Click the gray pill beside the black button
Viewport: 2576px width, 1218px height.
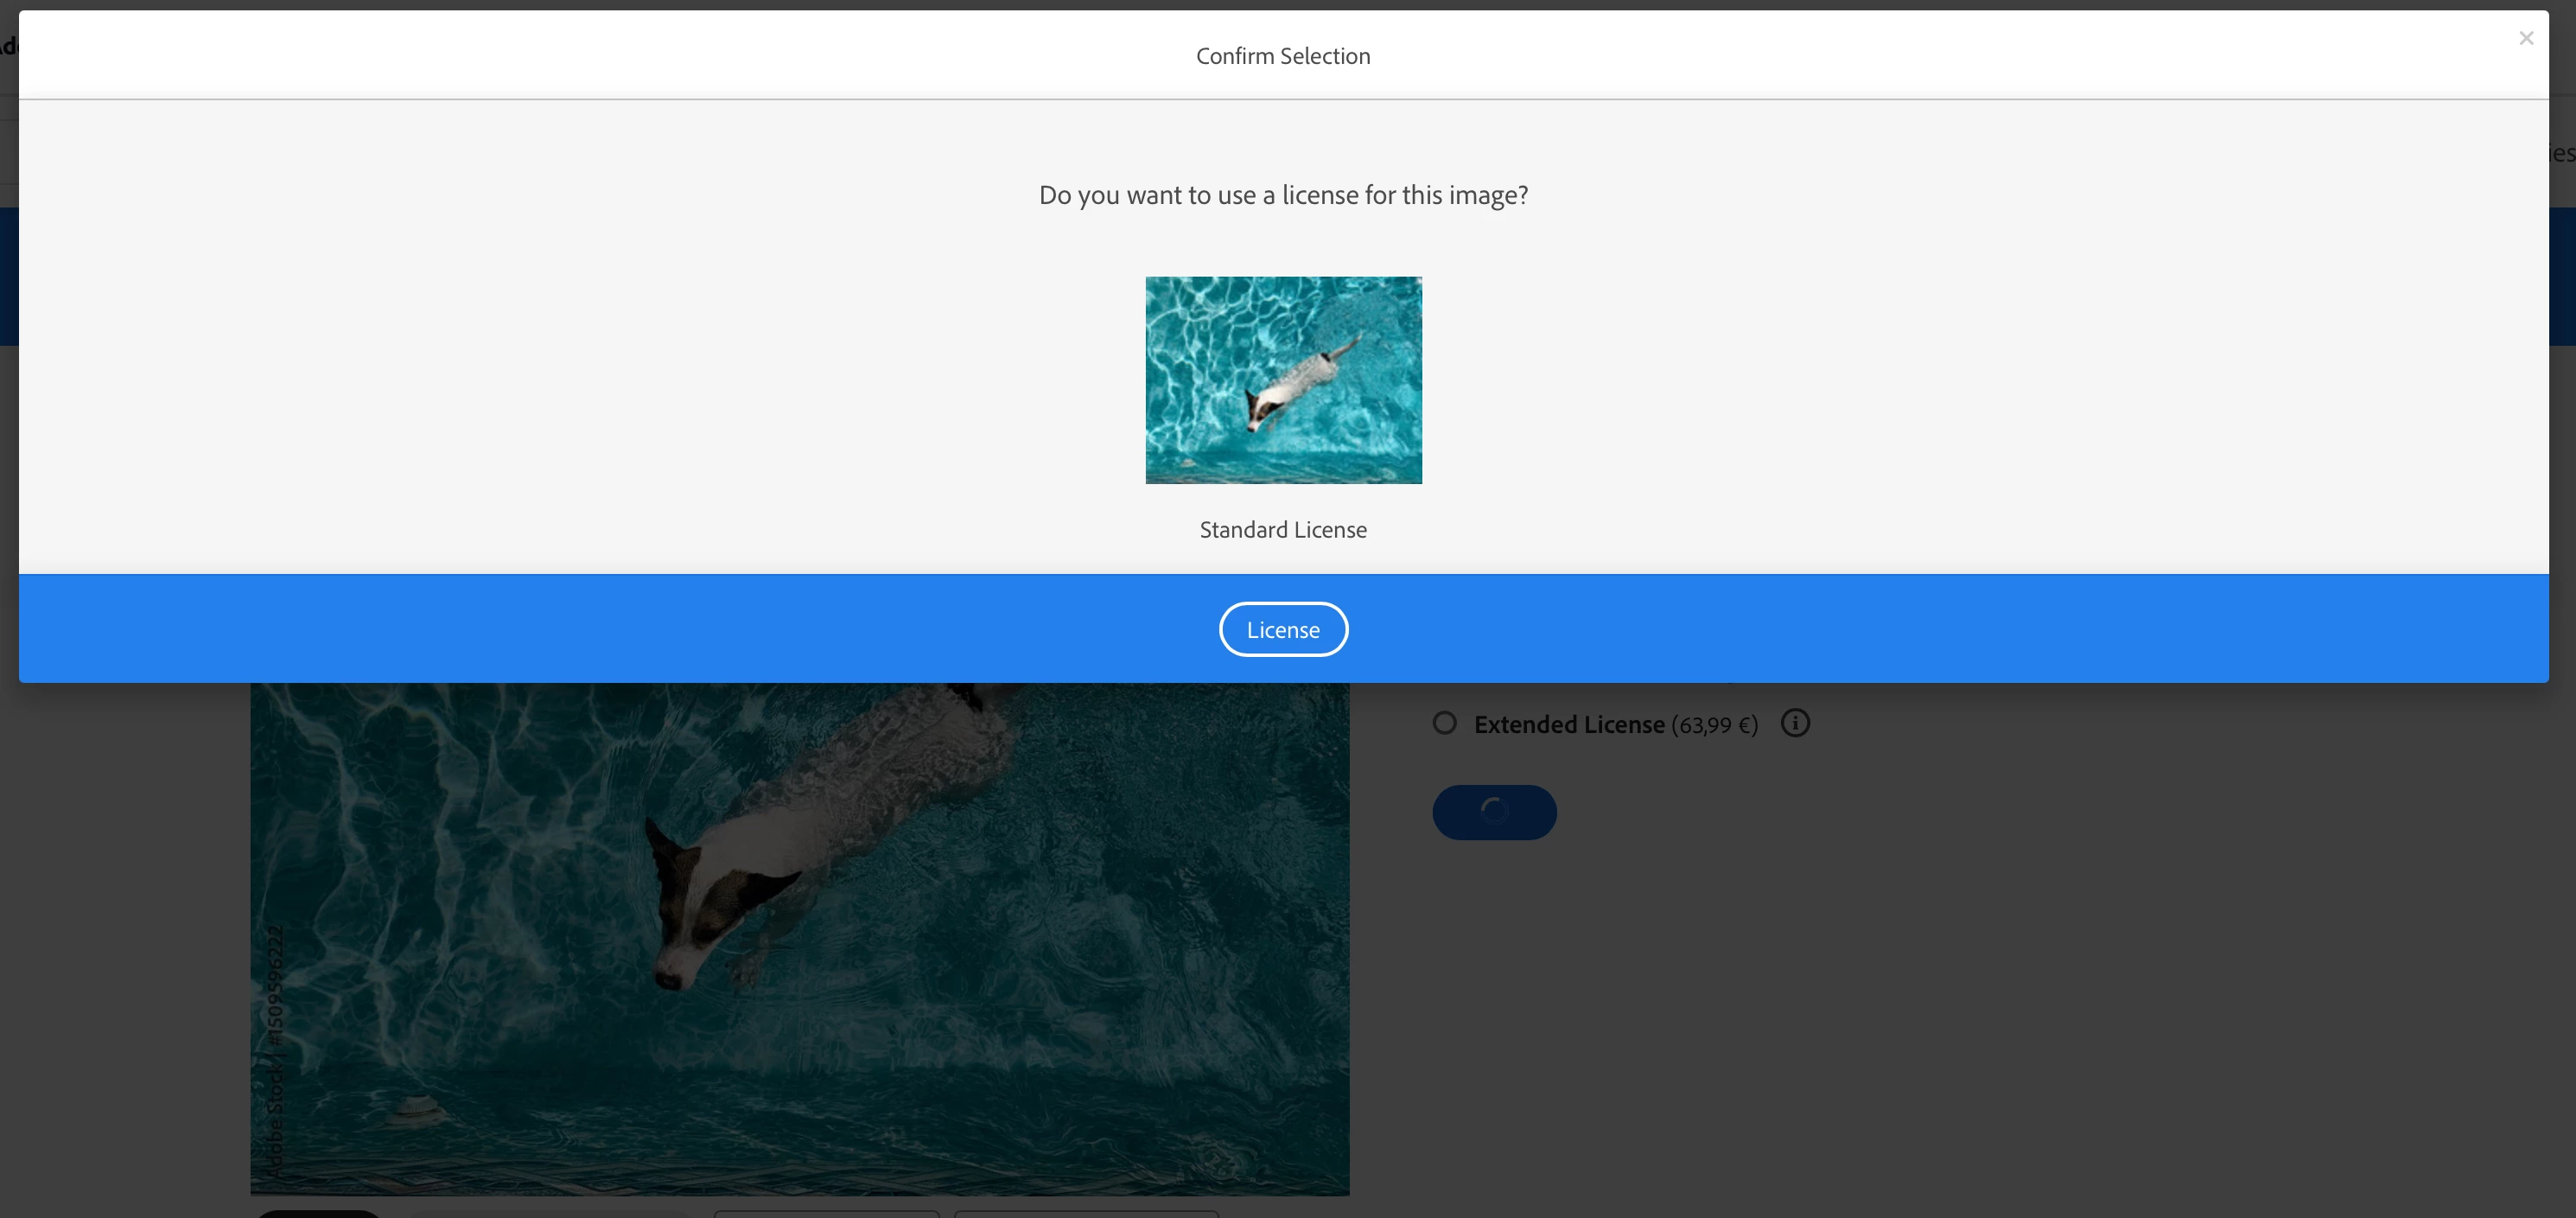pyautogui.click(x=550, y=1215)
